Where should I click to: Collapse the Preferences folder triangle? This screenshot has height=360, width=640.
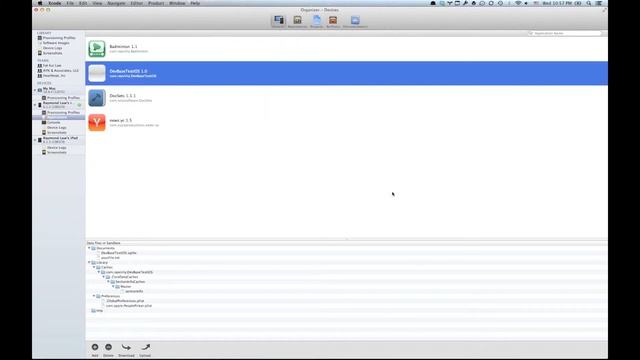point(94,296)
